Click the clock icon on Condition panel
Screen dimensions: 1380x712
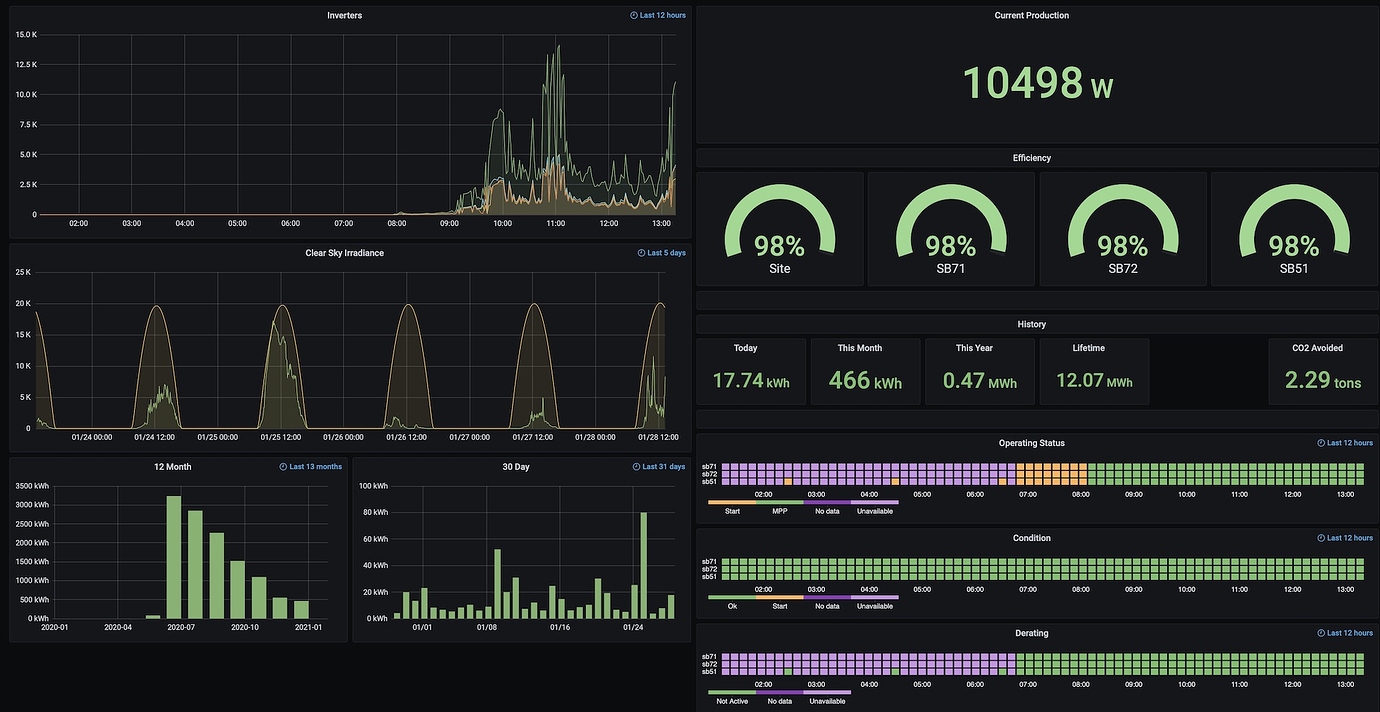click(x=1321, y=538)
